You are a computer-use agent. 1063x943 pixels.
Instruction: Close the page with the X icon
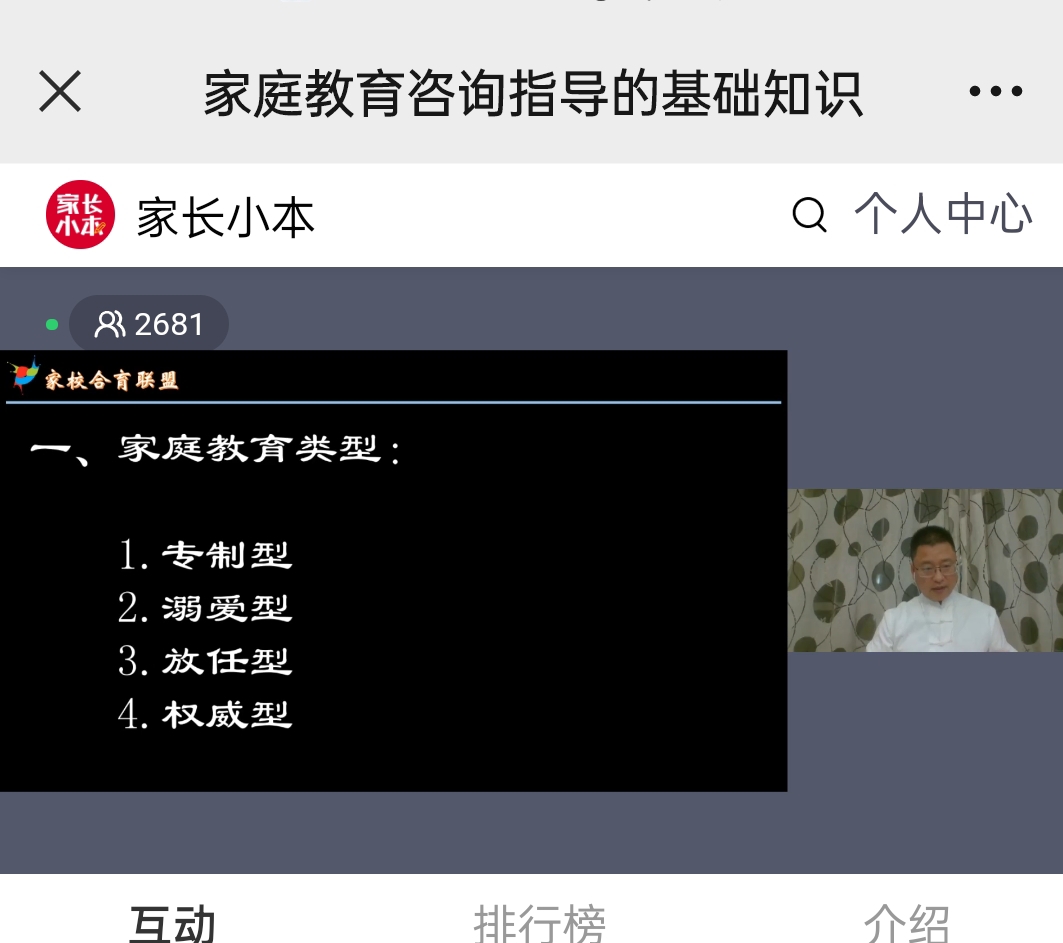pos(60,92)
